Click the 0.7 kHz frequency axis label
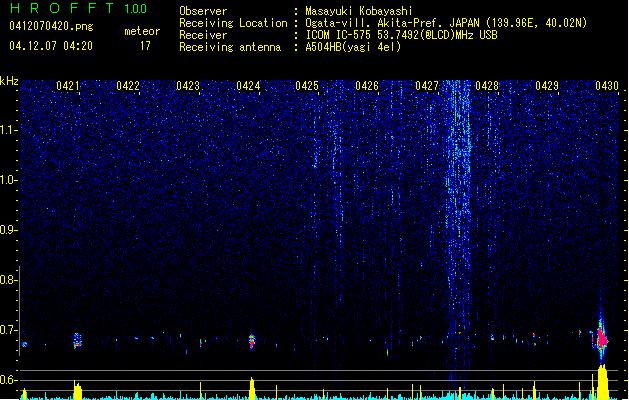Viewport: 629px width, 400px height. (9, 330)
